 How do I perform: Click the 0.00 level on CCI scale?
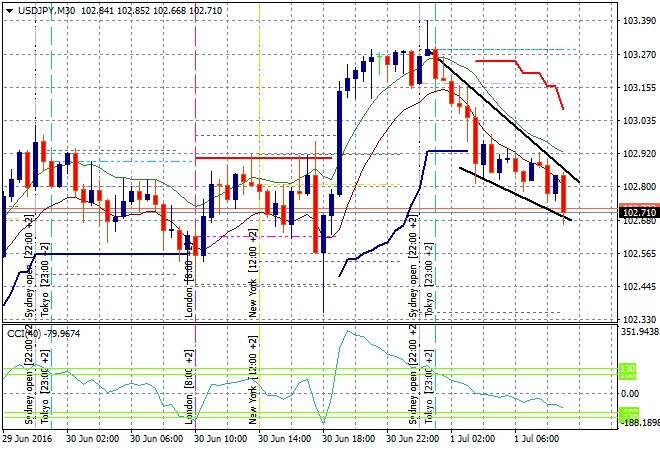(x=632, y=392)
